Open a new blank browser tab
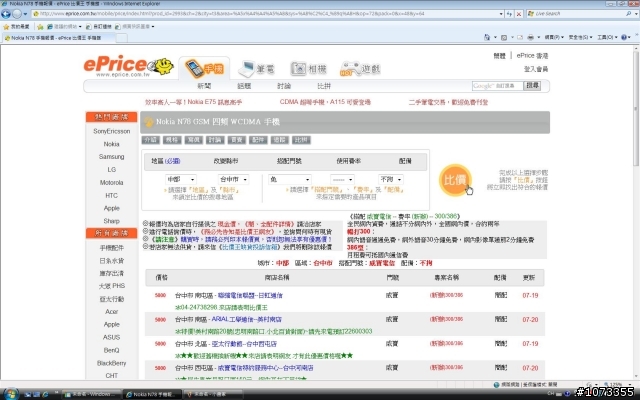640x400 pixels. click(x=122, y=38)
